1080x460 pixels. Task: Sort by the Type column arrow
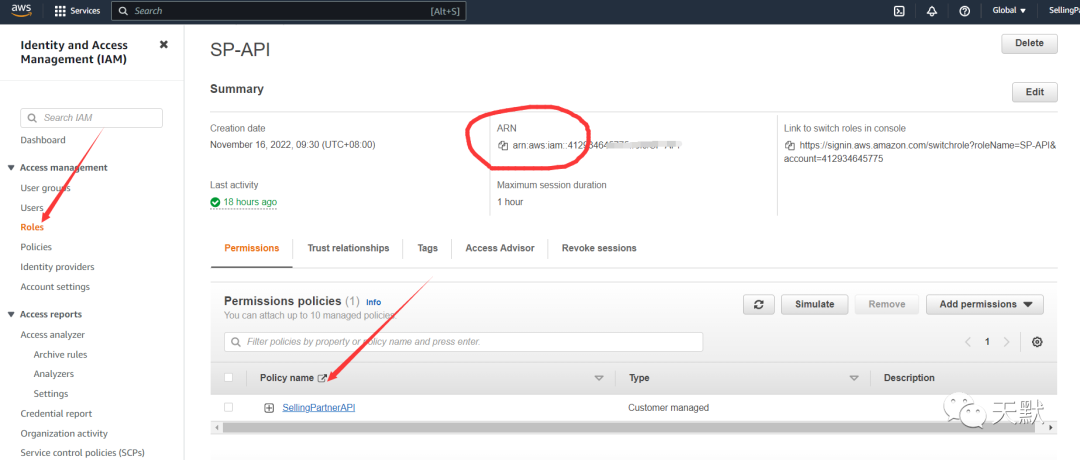click(x=854, y=378)
